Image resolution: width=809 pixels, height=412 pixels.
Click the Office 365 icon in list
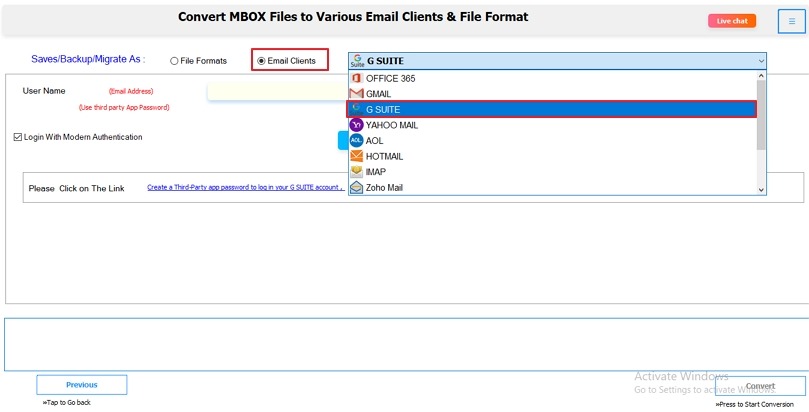pyautogui.click(x=356, y=78)
